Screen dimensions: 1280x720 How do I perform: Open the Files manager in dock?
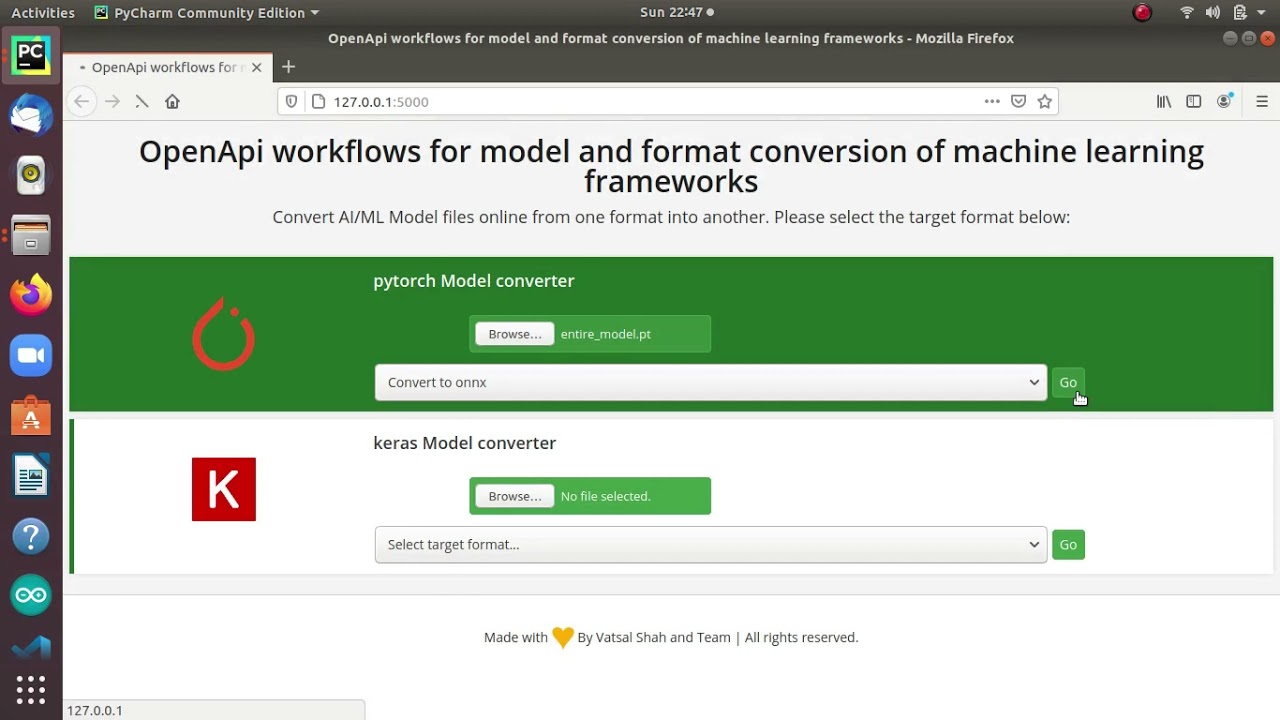click(x=31, y=236)
